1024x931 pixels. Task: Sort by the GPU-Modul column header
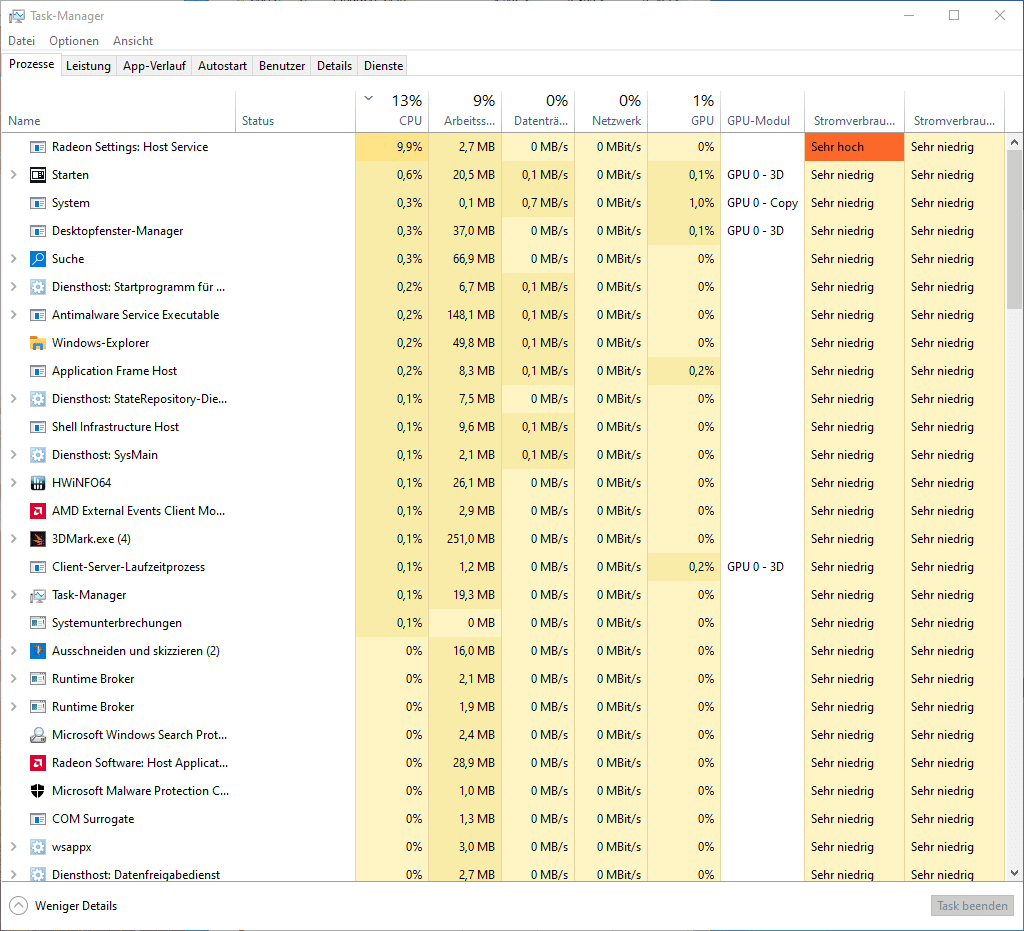tap(762, 111)
